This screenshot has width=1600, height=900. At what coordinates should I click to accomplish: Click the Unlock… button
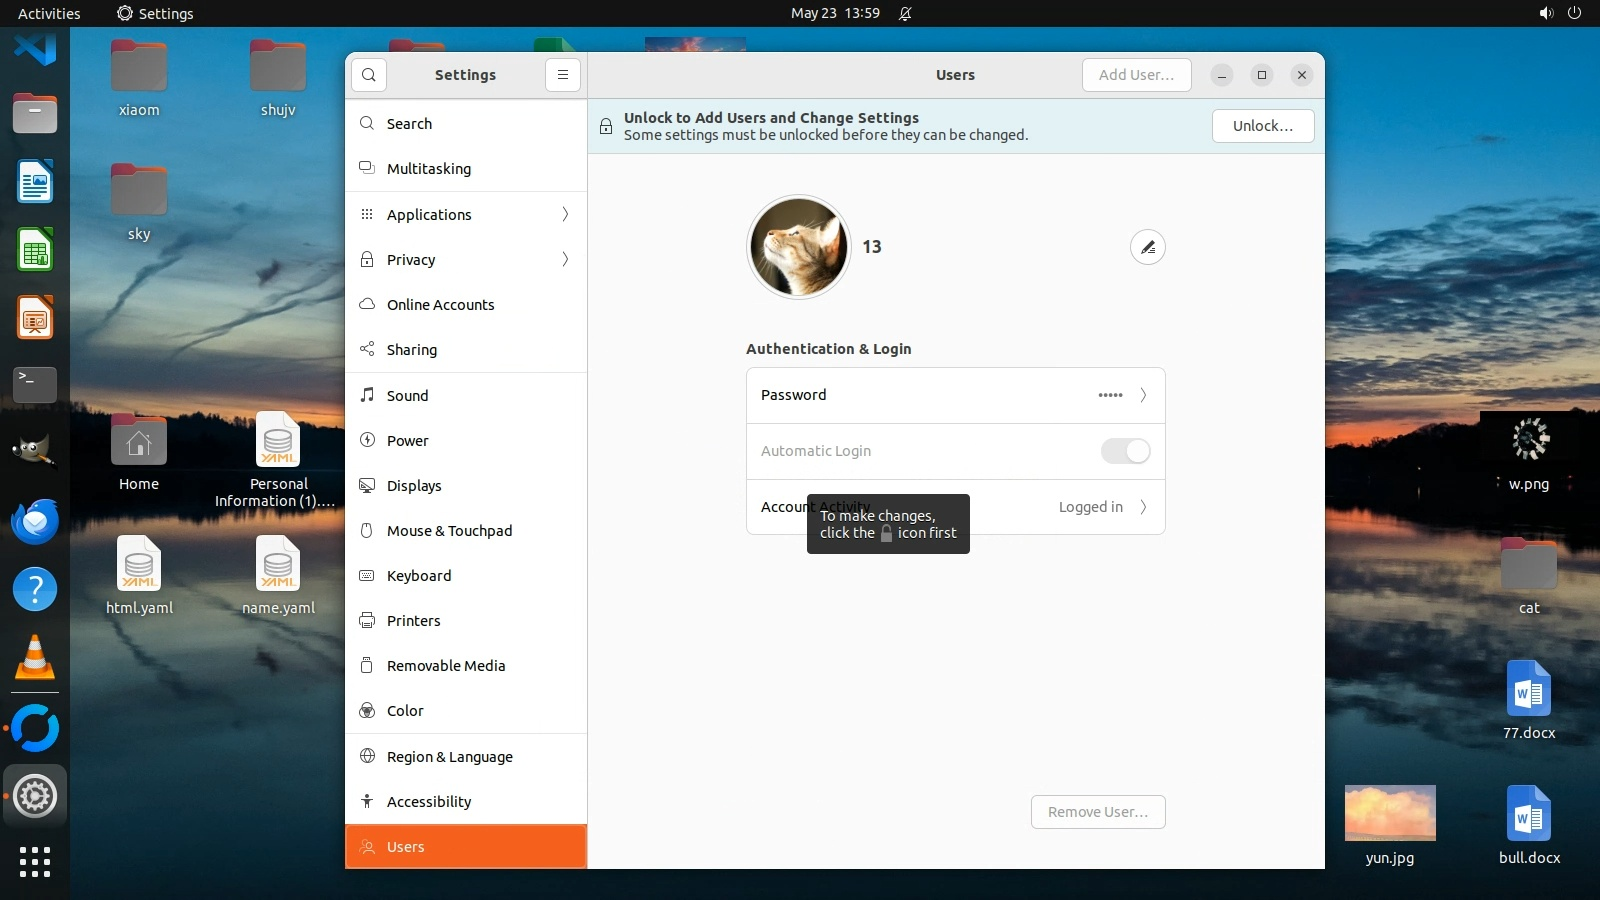click(1262, 126)
